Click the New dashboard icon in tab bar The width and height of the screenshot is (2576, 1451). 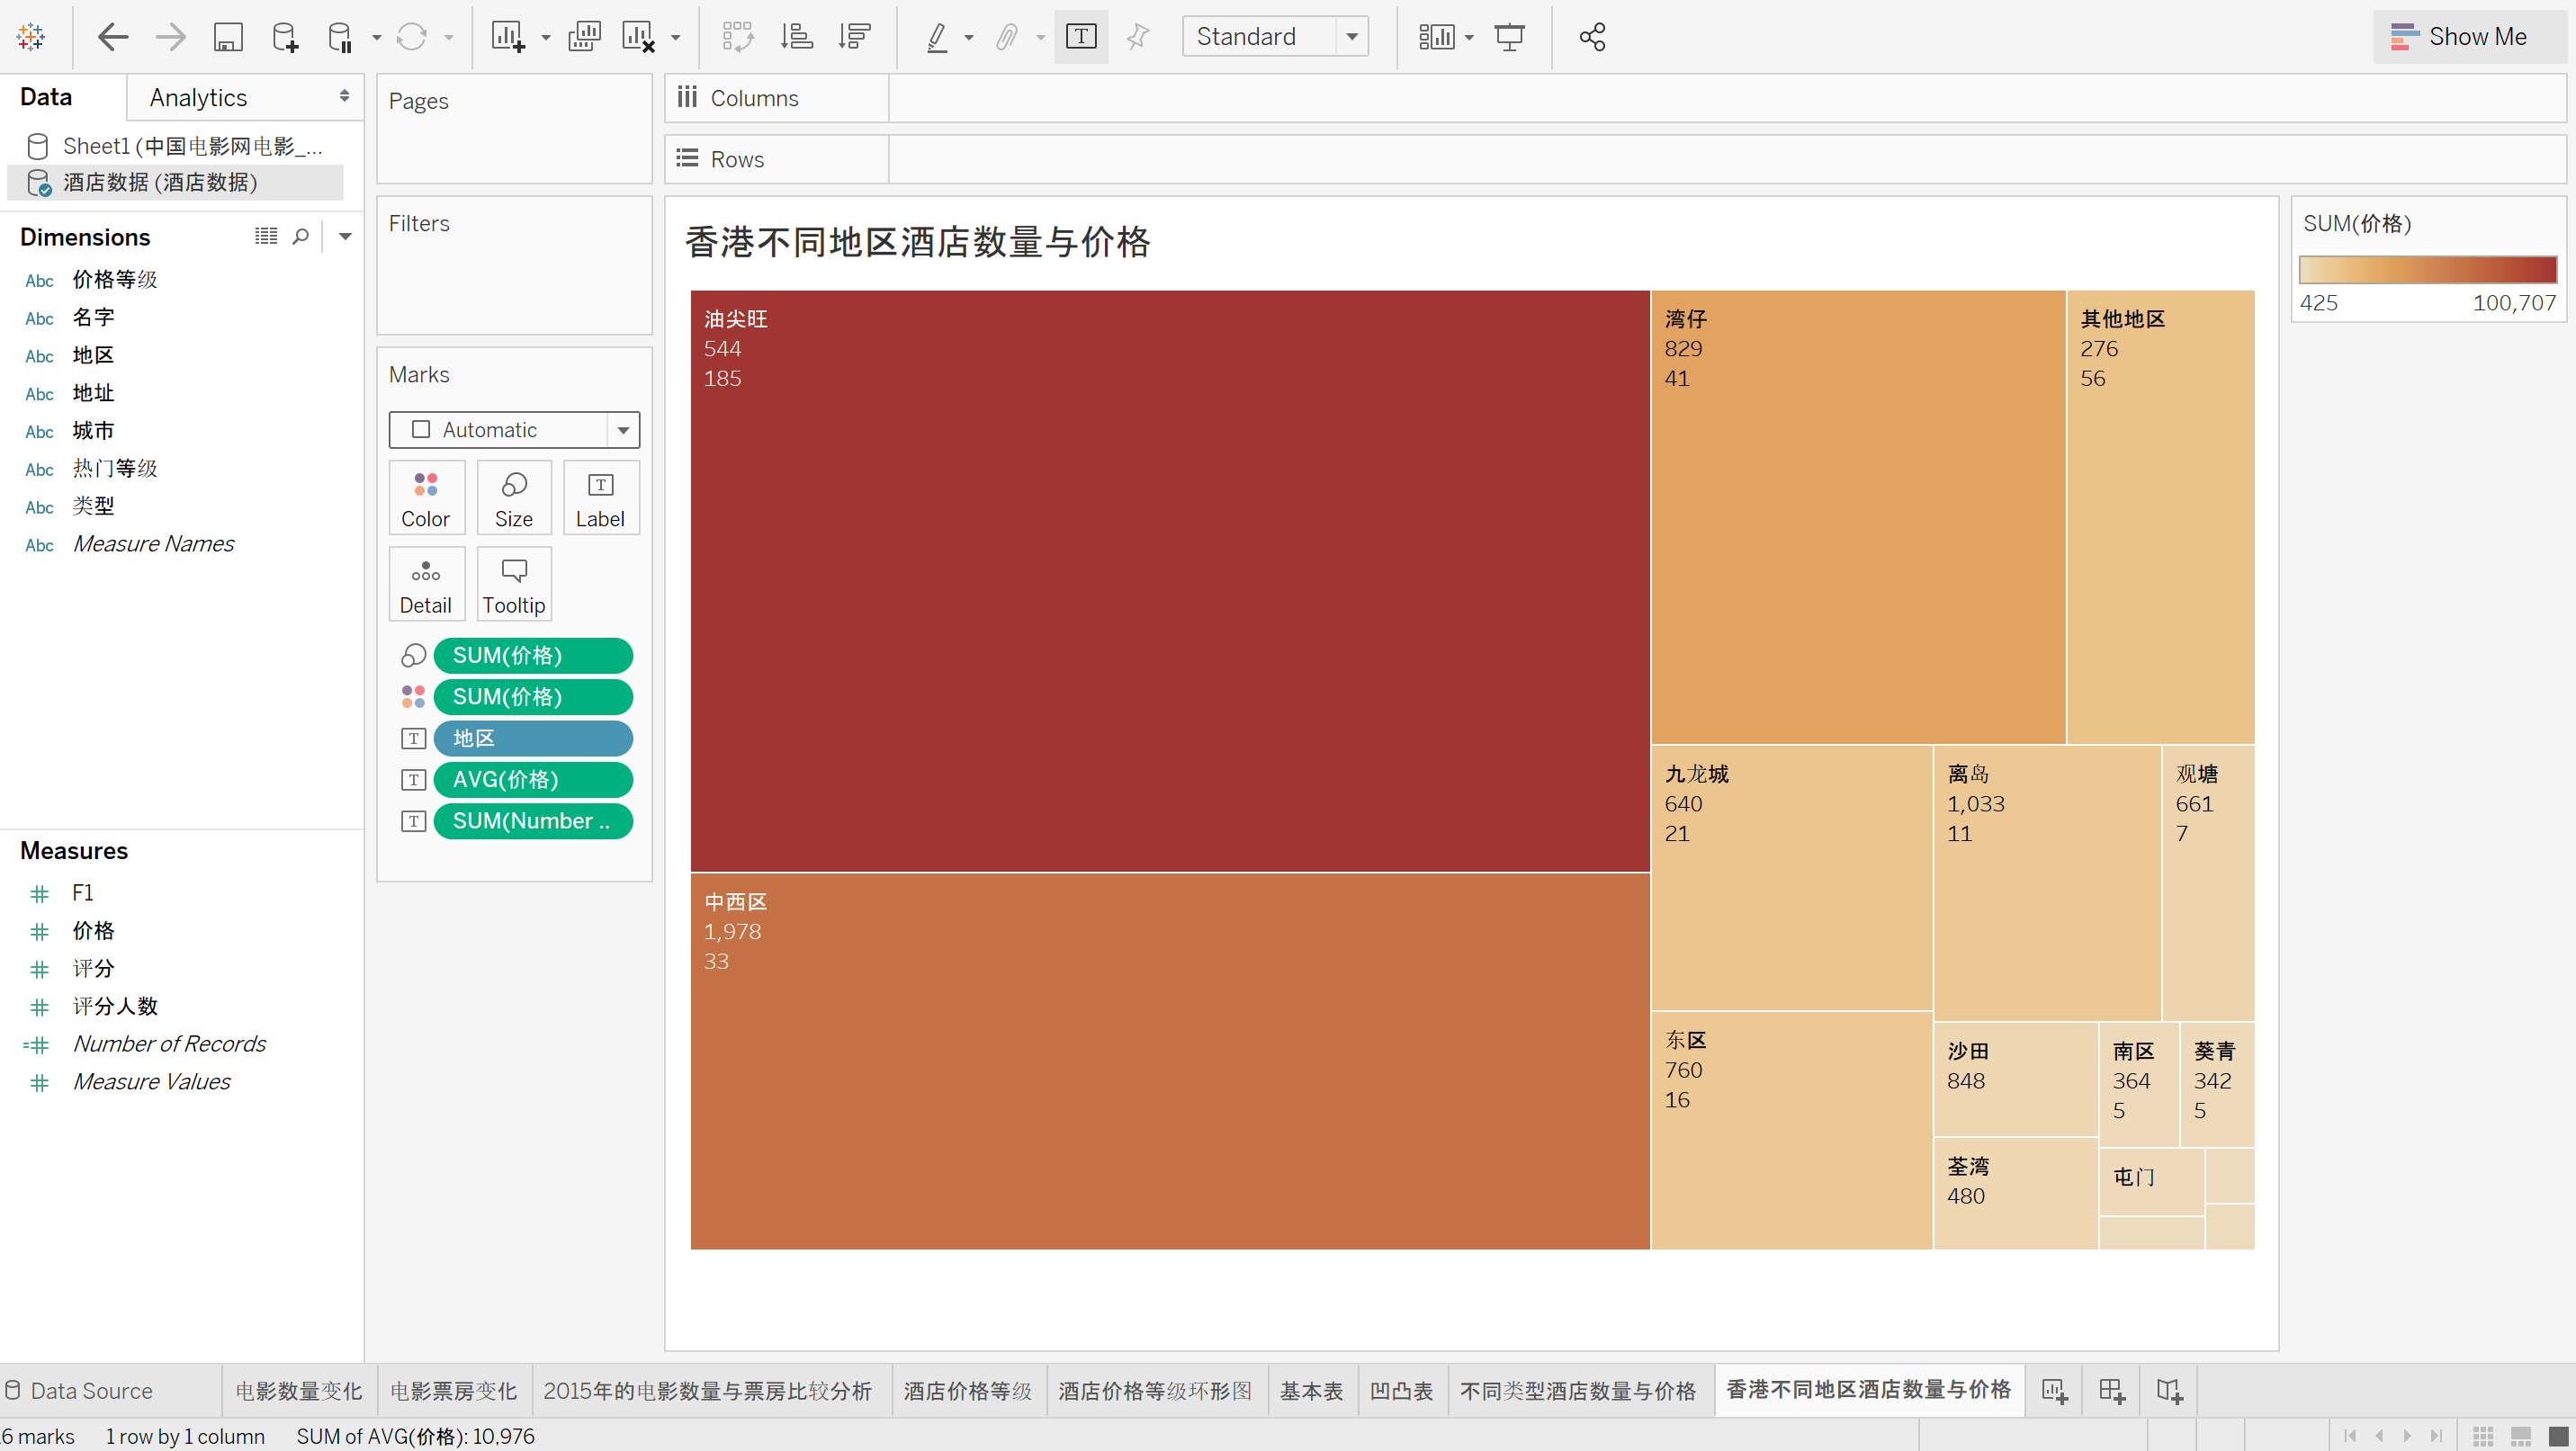coord(2111,1390)
